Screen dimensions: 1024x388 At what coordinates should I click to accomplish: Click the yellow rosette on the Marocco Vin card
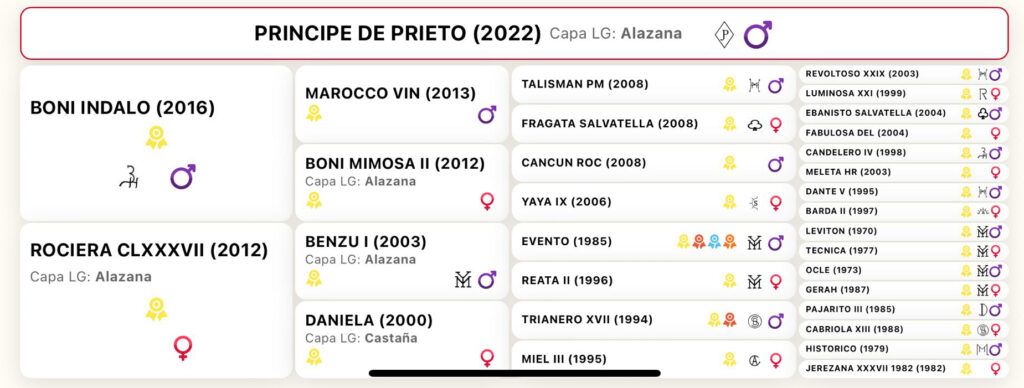click(314, 114)
